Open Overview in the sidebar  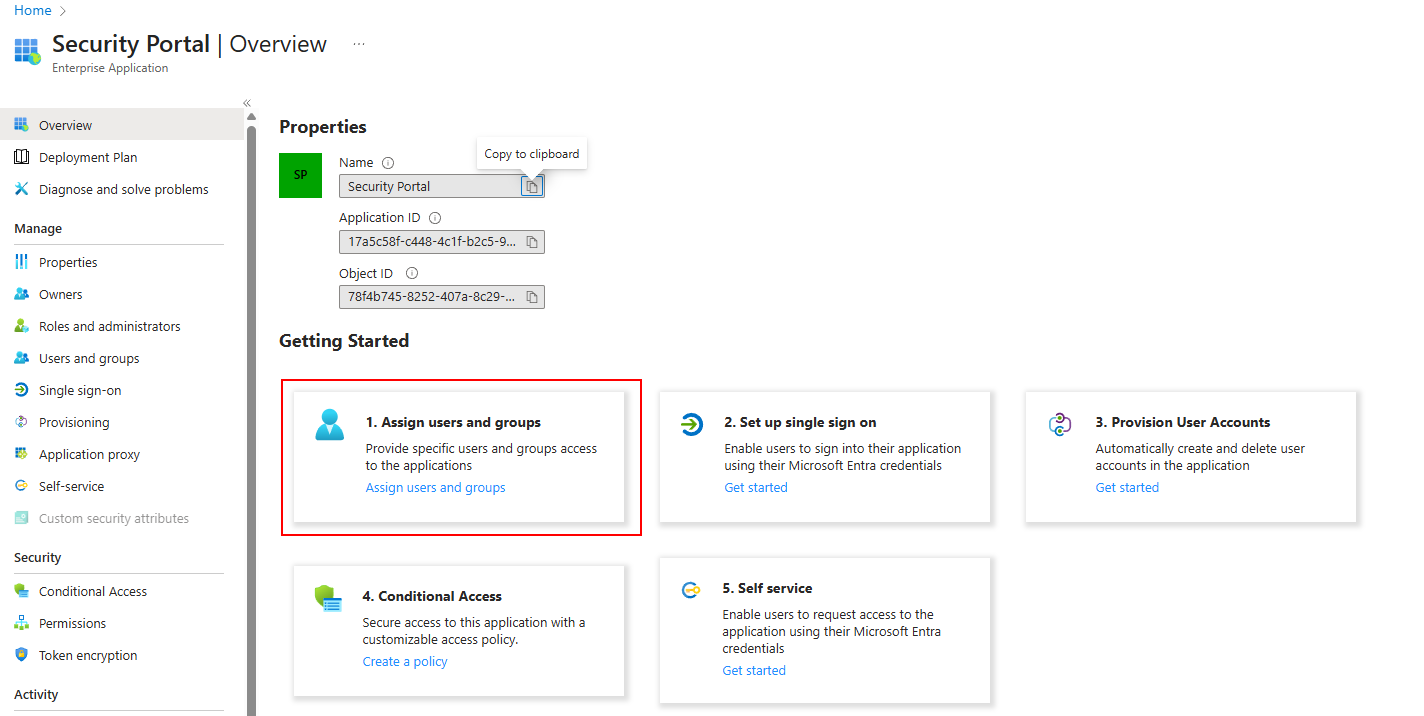pos(122,125)
